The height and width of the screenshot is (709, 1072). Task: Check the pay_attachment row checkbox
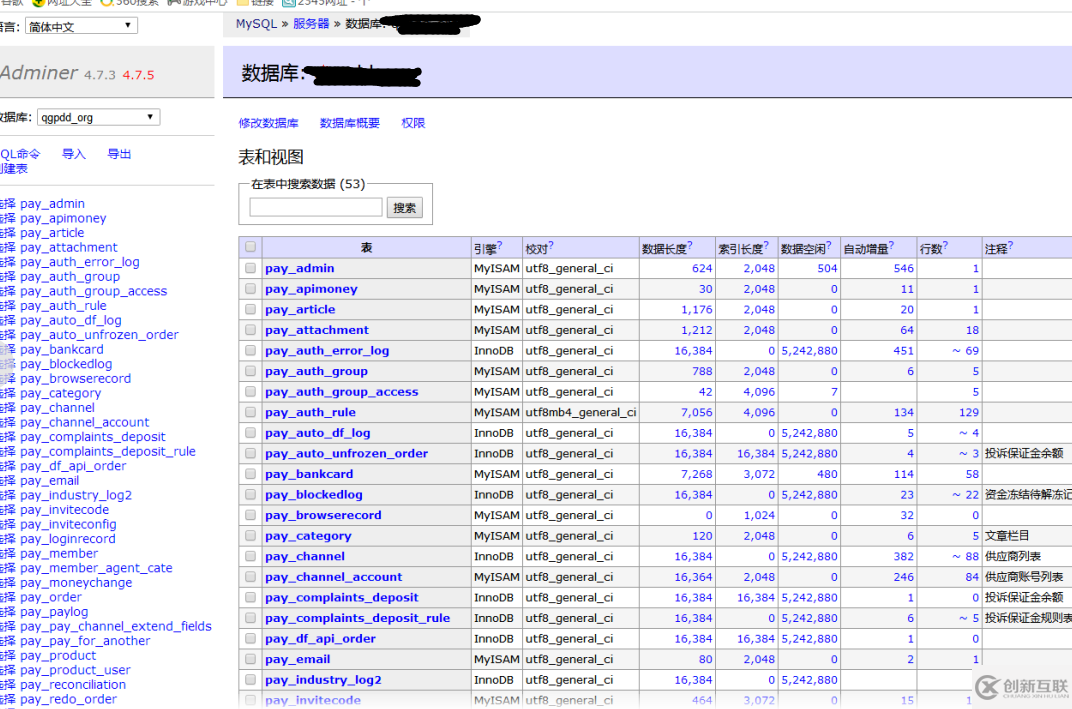(250, 330)
